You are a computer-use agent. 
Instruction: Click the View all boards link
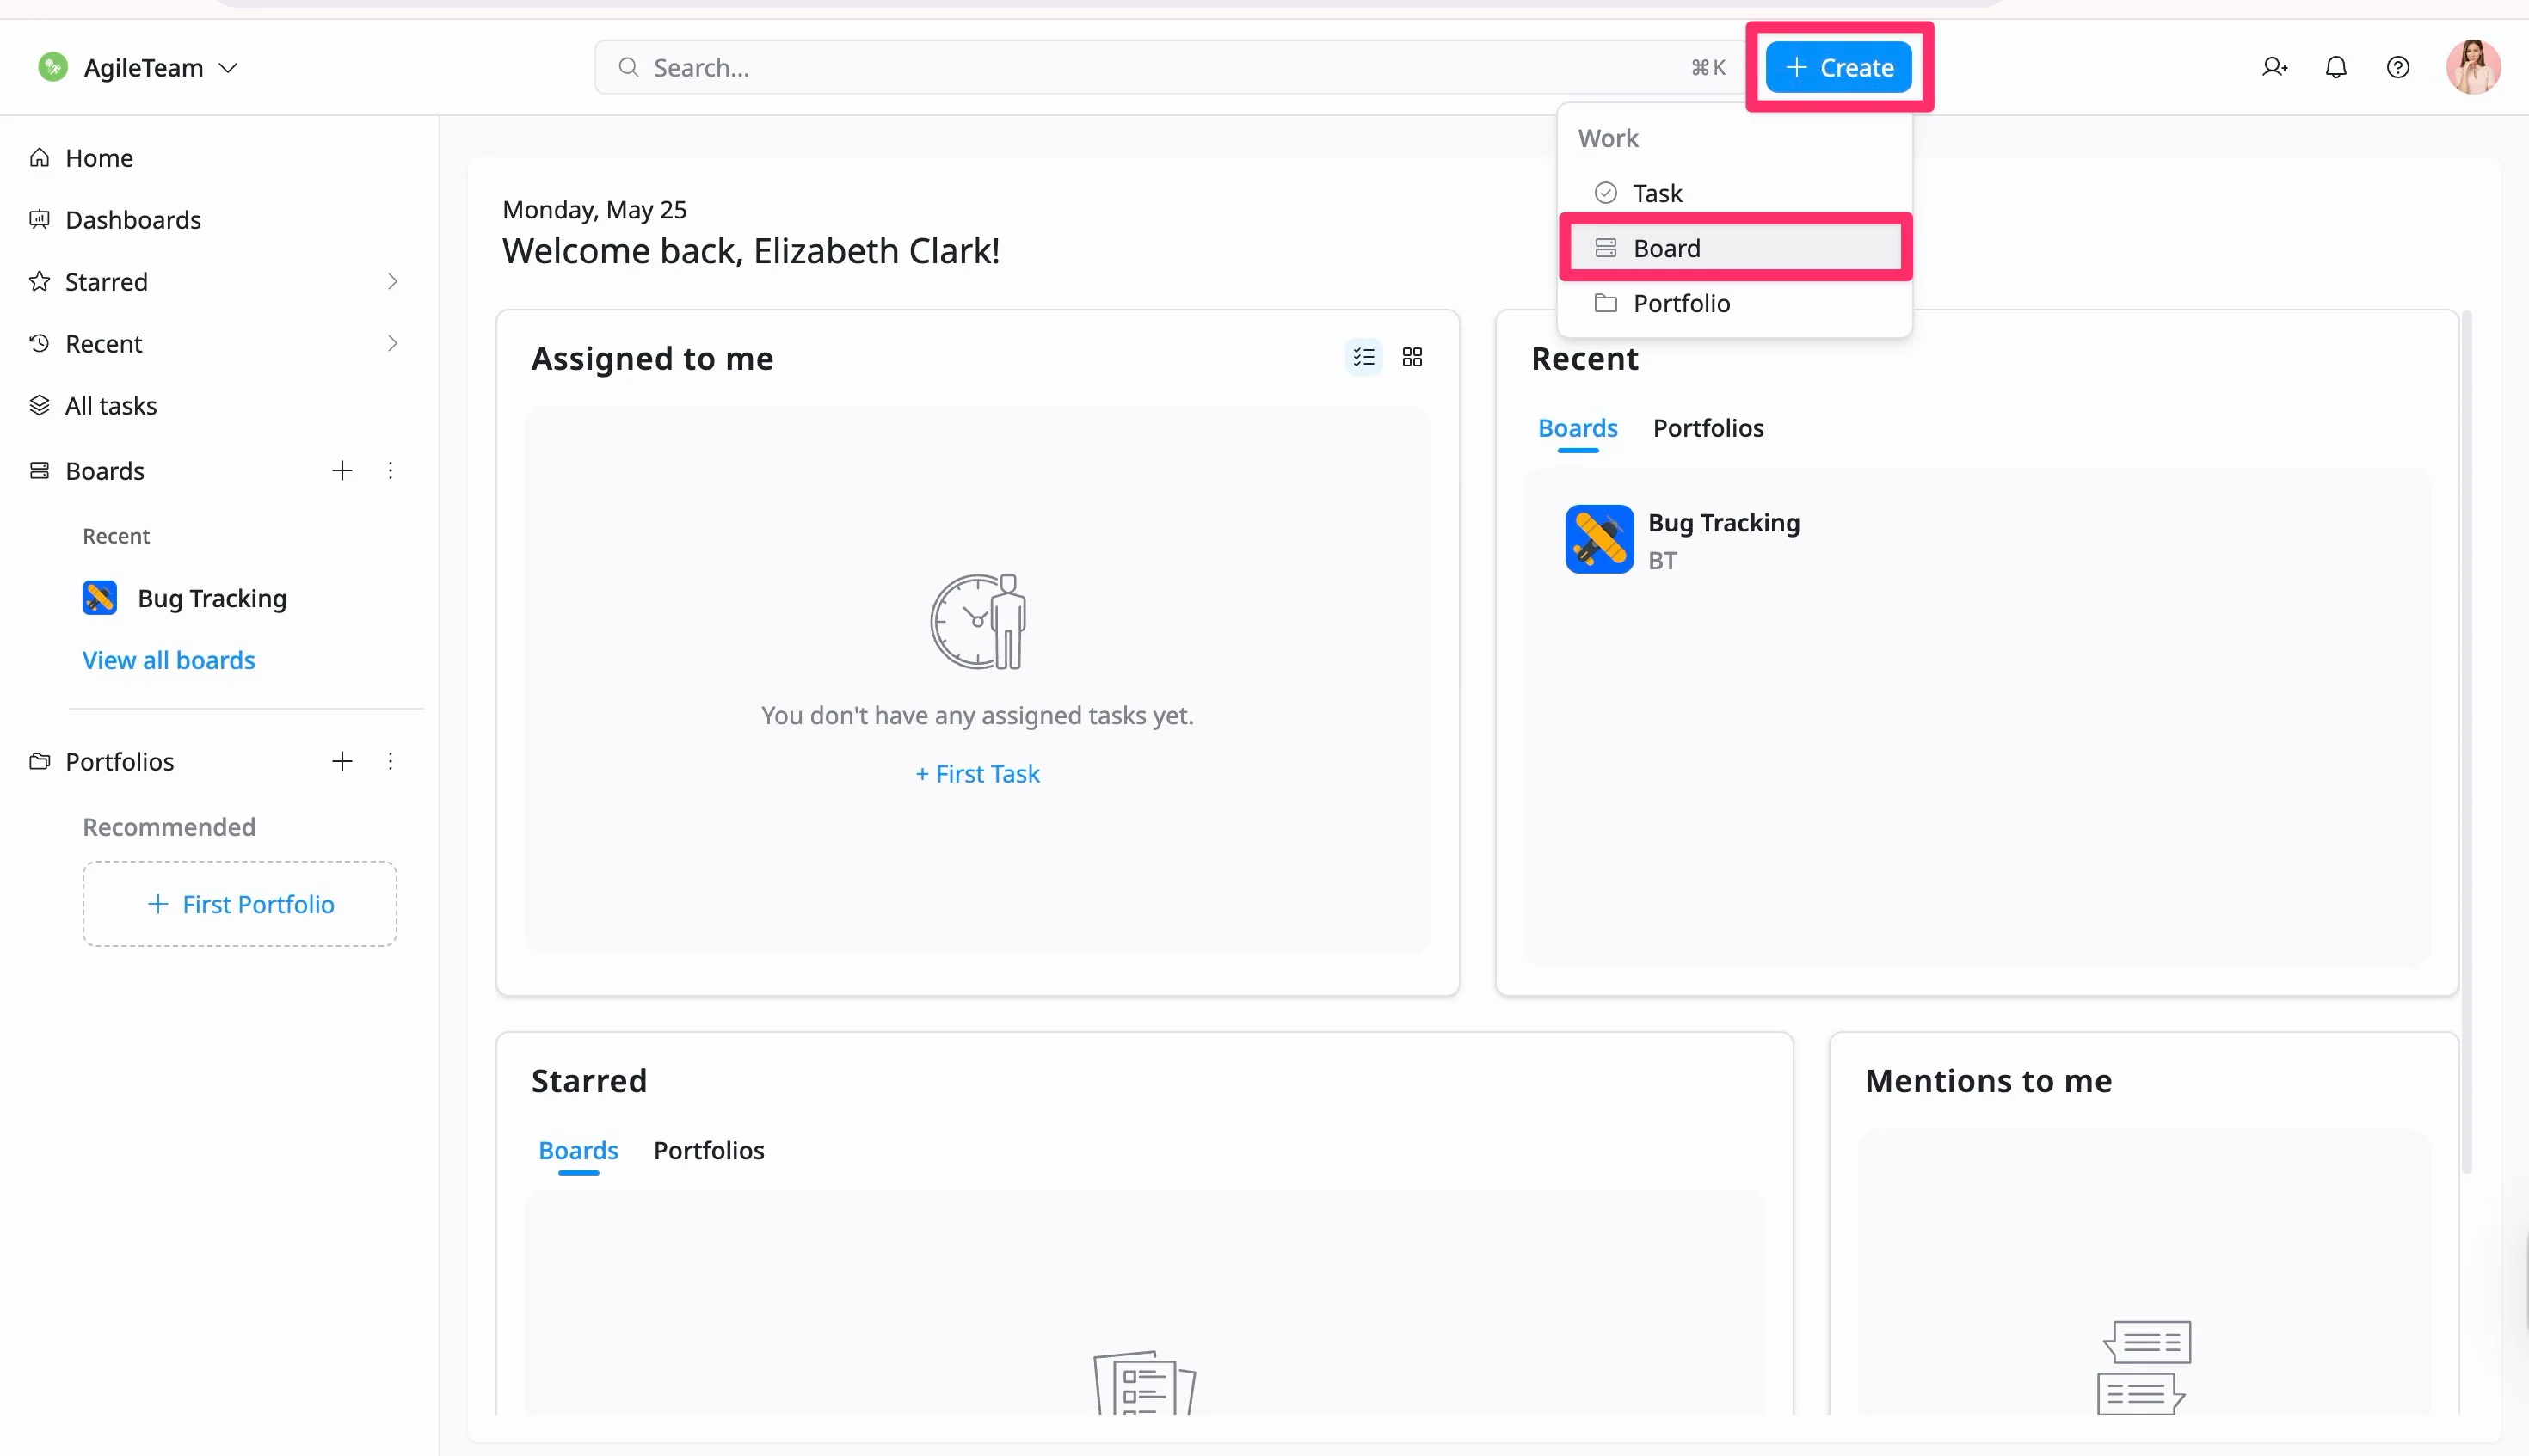coord(169,660)
